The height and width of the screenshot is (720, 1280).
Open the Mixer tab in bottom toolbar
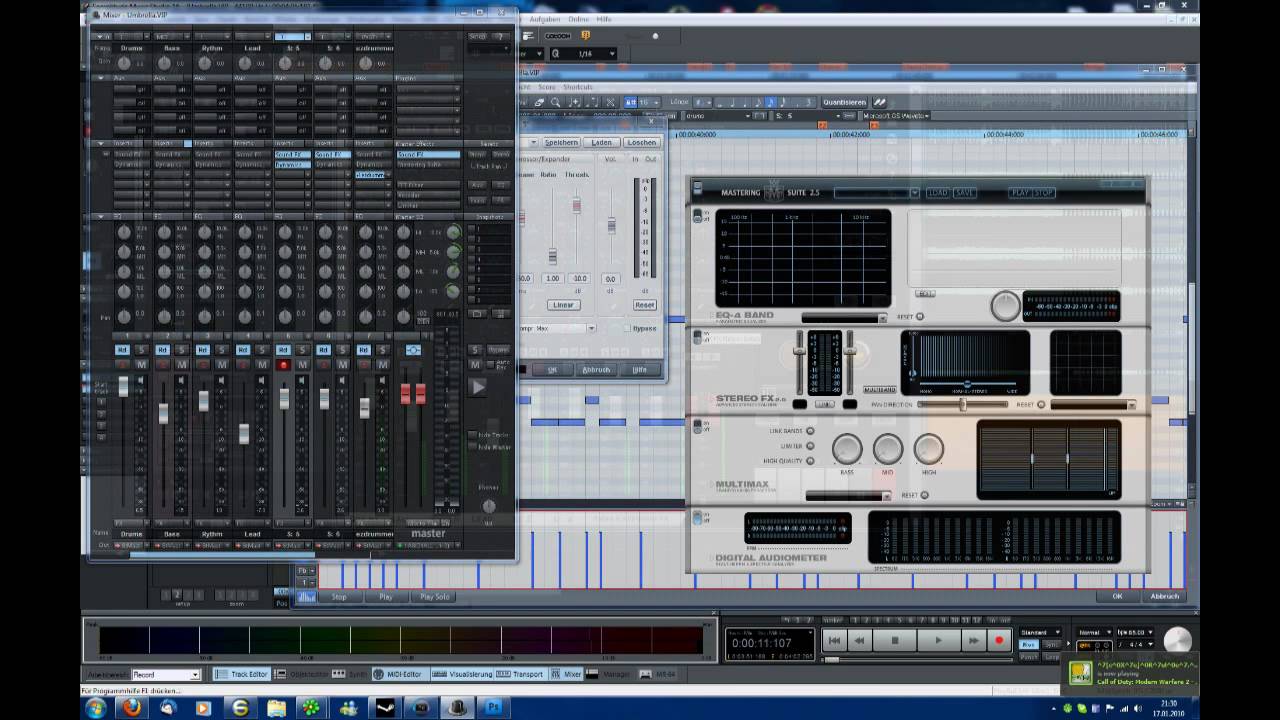(566, 674)
